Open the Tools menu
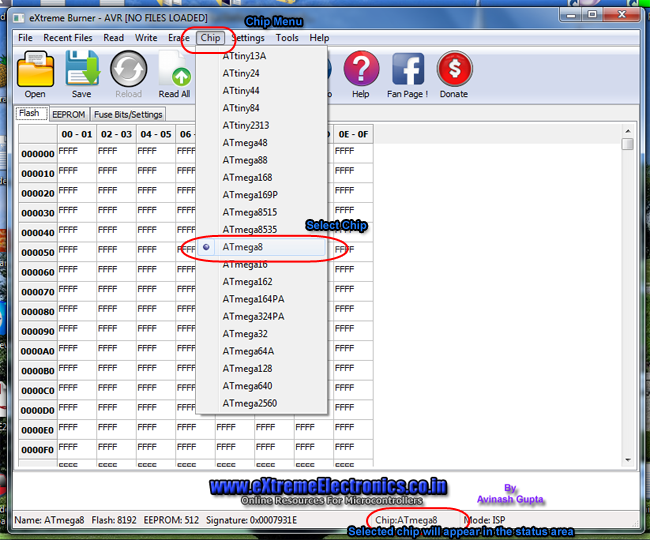This screenshot has width=650, height=540. pos(287,38)
